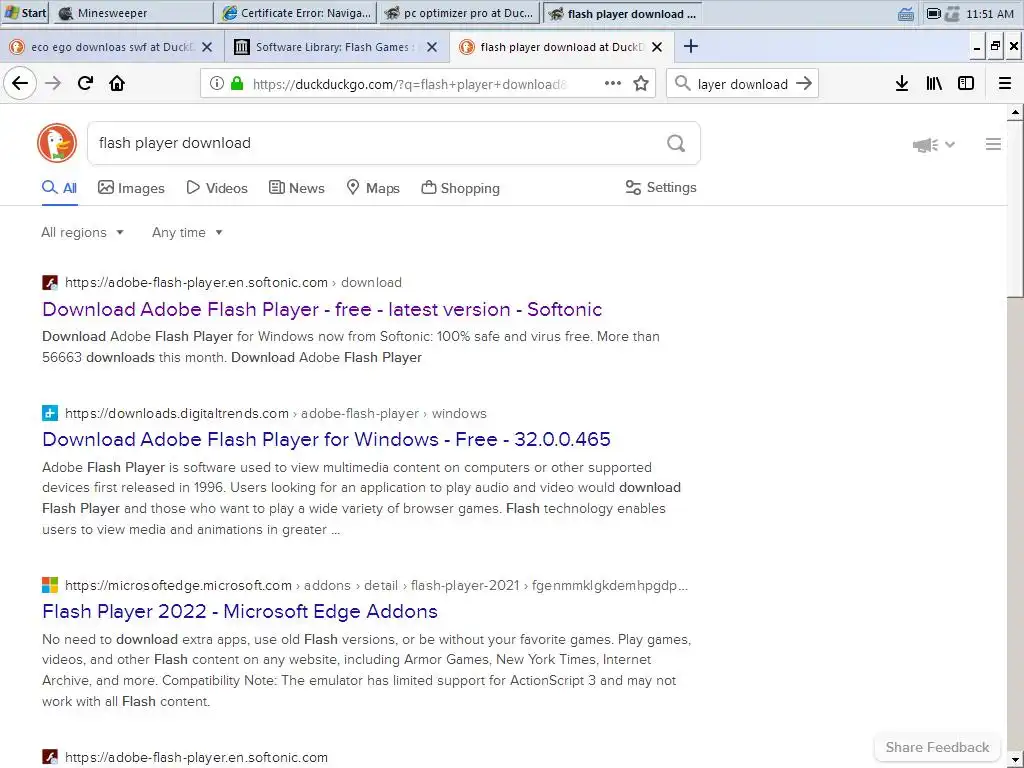Click the forward navigation arrow
The height and width of the screenshot is (768, 1024).
click(53, 84)
